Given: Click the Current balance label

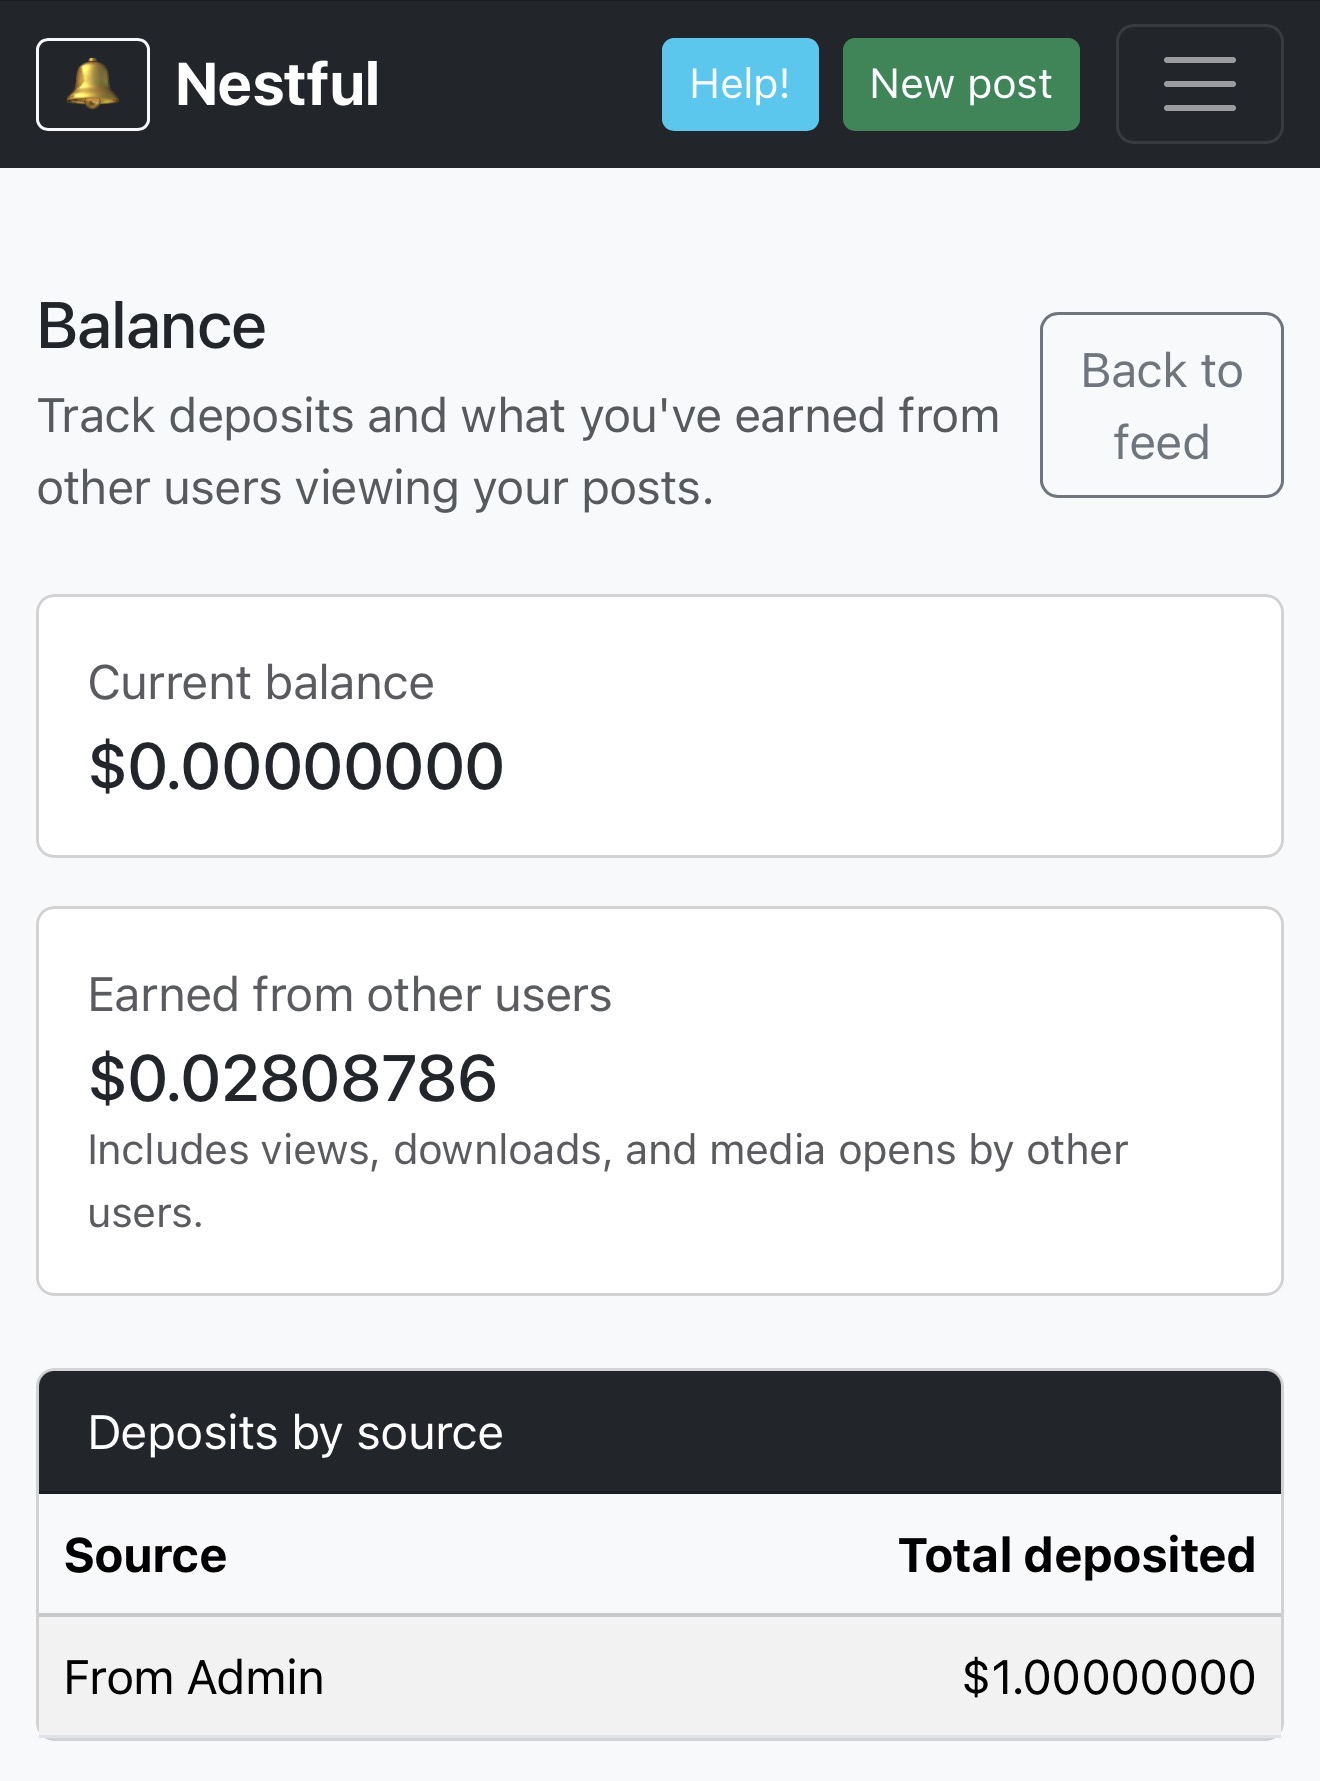Looking at the screenshot, I should [261, 683].
